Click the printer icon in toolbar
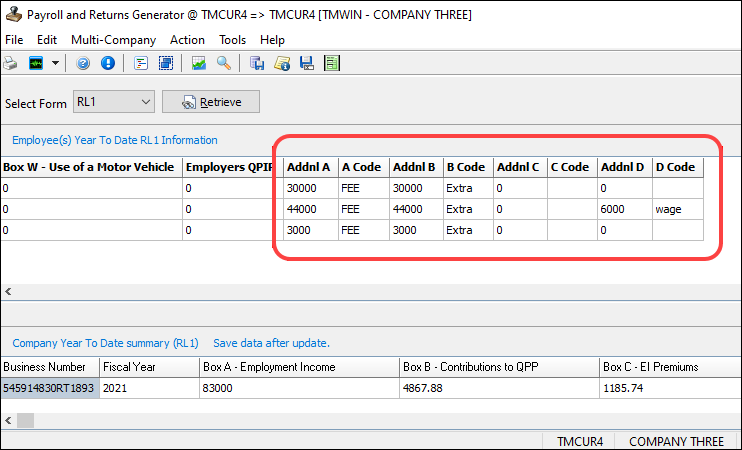The height and width of the screenshot is (450, 742). tap(10, 63)
